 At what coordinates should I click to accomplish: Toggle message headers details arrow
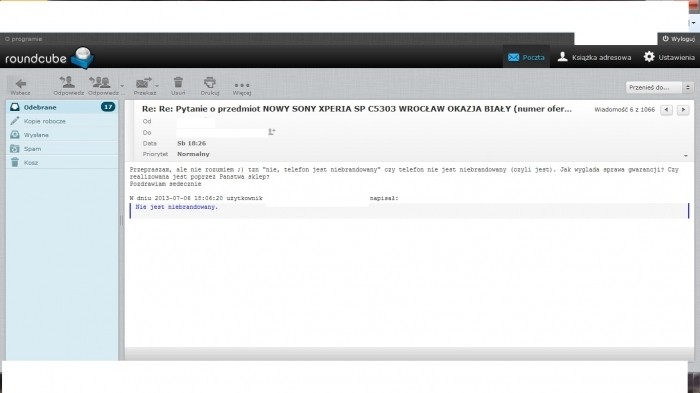point(686,155)
